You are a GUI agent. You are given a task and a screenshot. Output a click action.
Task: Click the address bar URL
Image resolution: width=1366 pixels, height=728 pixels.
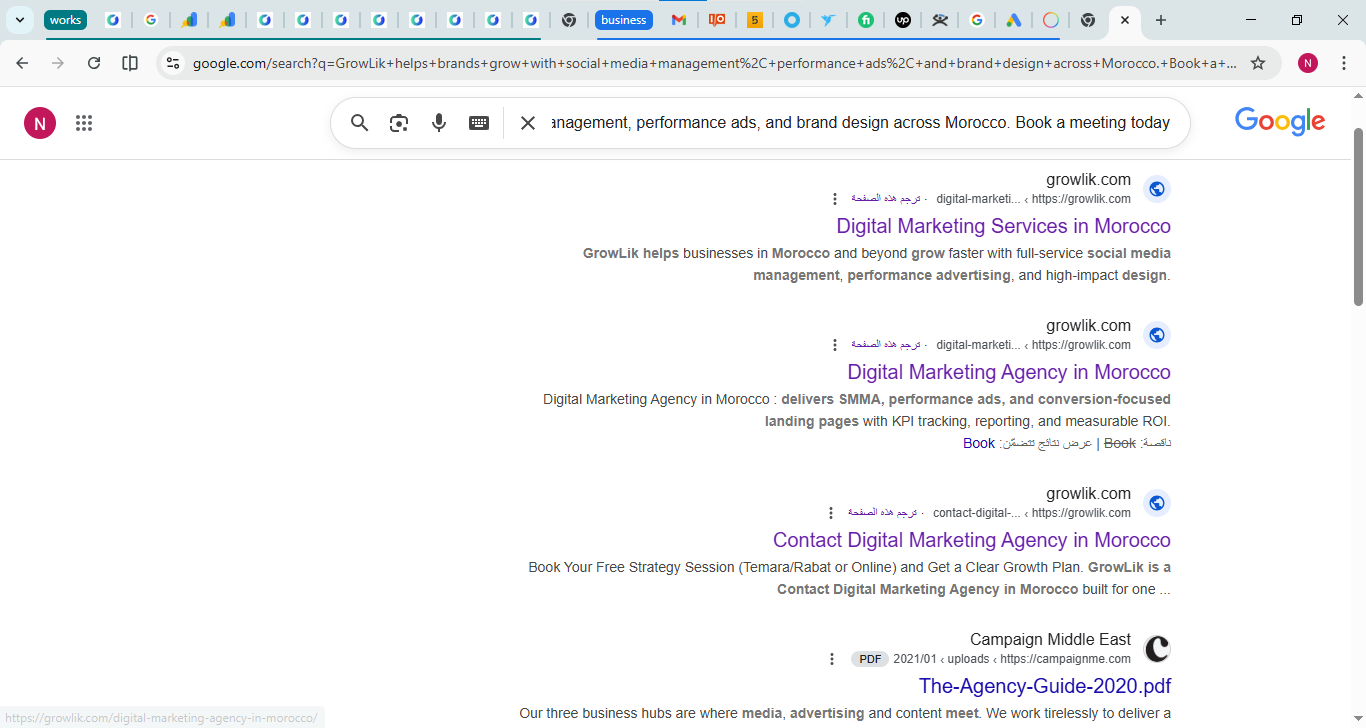coord(714,63)
